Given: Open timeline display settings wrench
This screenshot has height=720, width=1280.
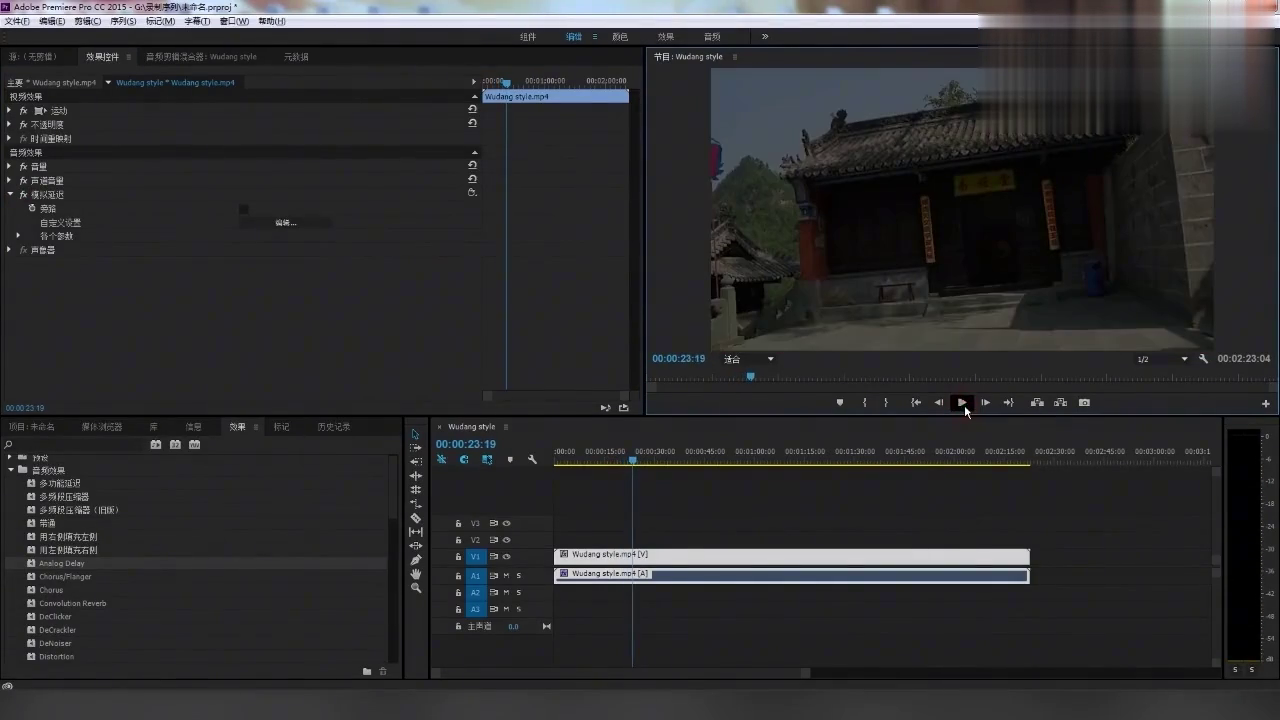Looking at the screenshot, I should pos(532,460).
